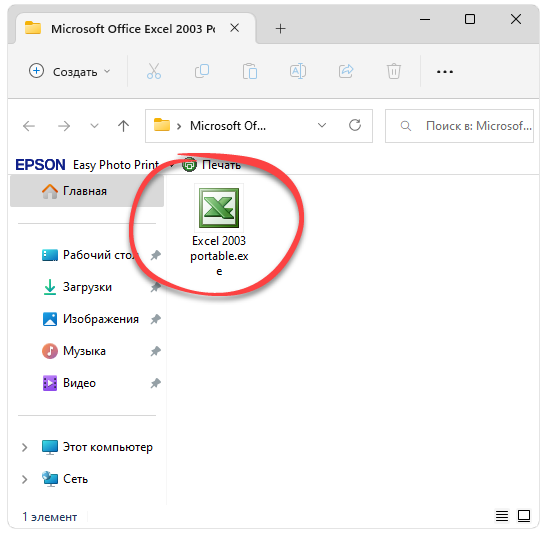Click the 1 элемент status text
The height and width of the screenshot is (533, 547).
click(x=50, y=517)
